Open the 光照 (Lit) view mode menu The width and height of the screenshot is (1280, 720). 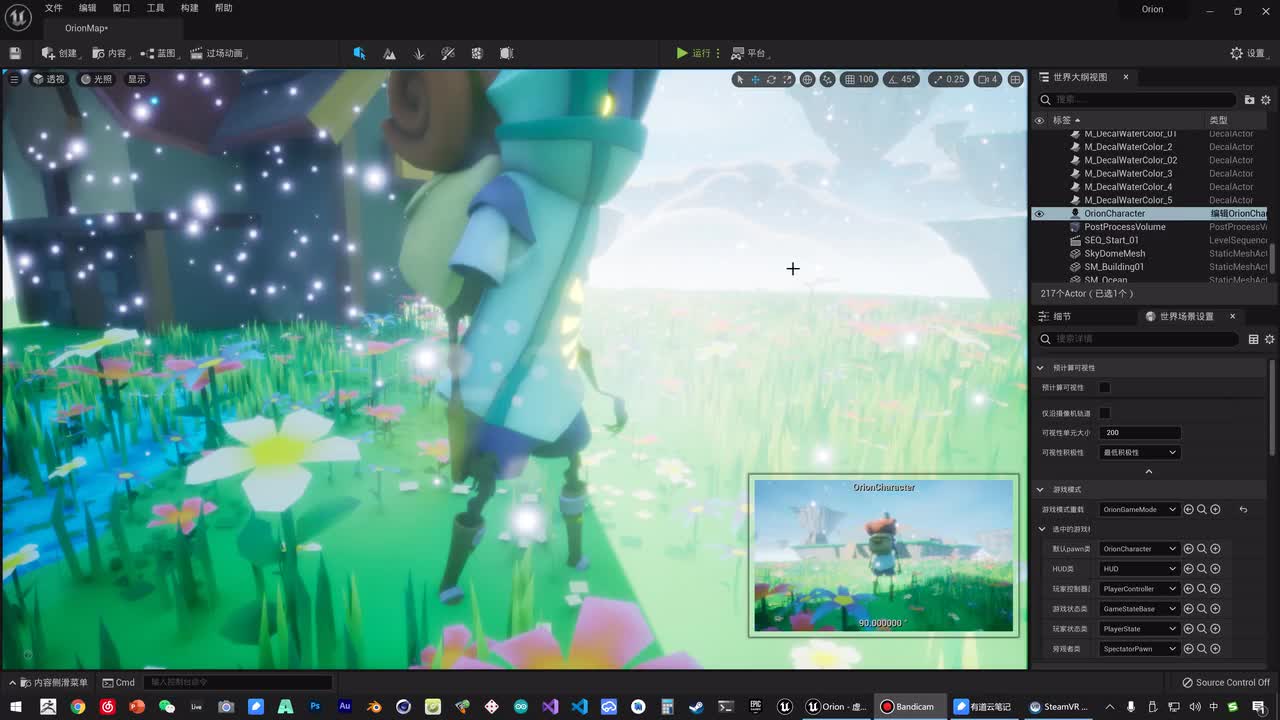(97, 79)
